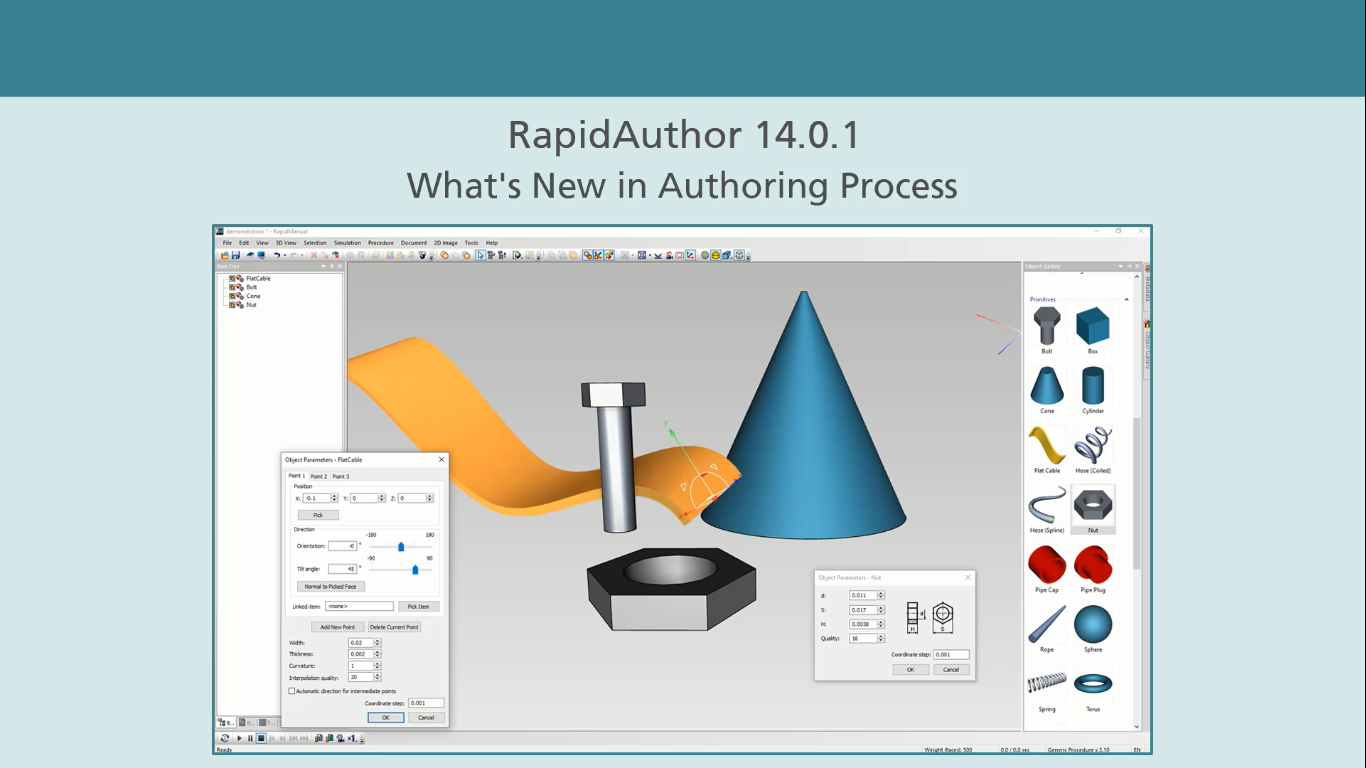Screen dimensions: 1366x768
Task: Click the Pick Item button
Action: (x=419, y=606)
